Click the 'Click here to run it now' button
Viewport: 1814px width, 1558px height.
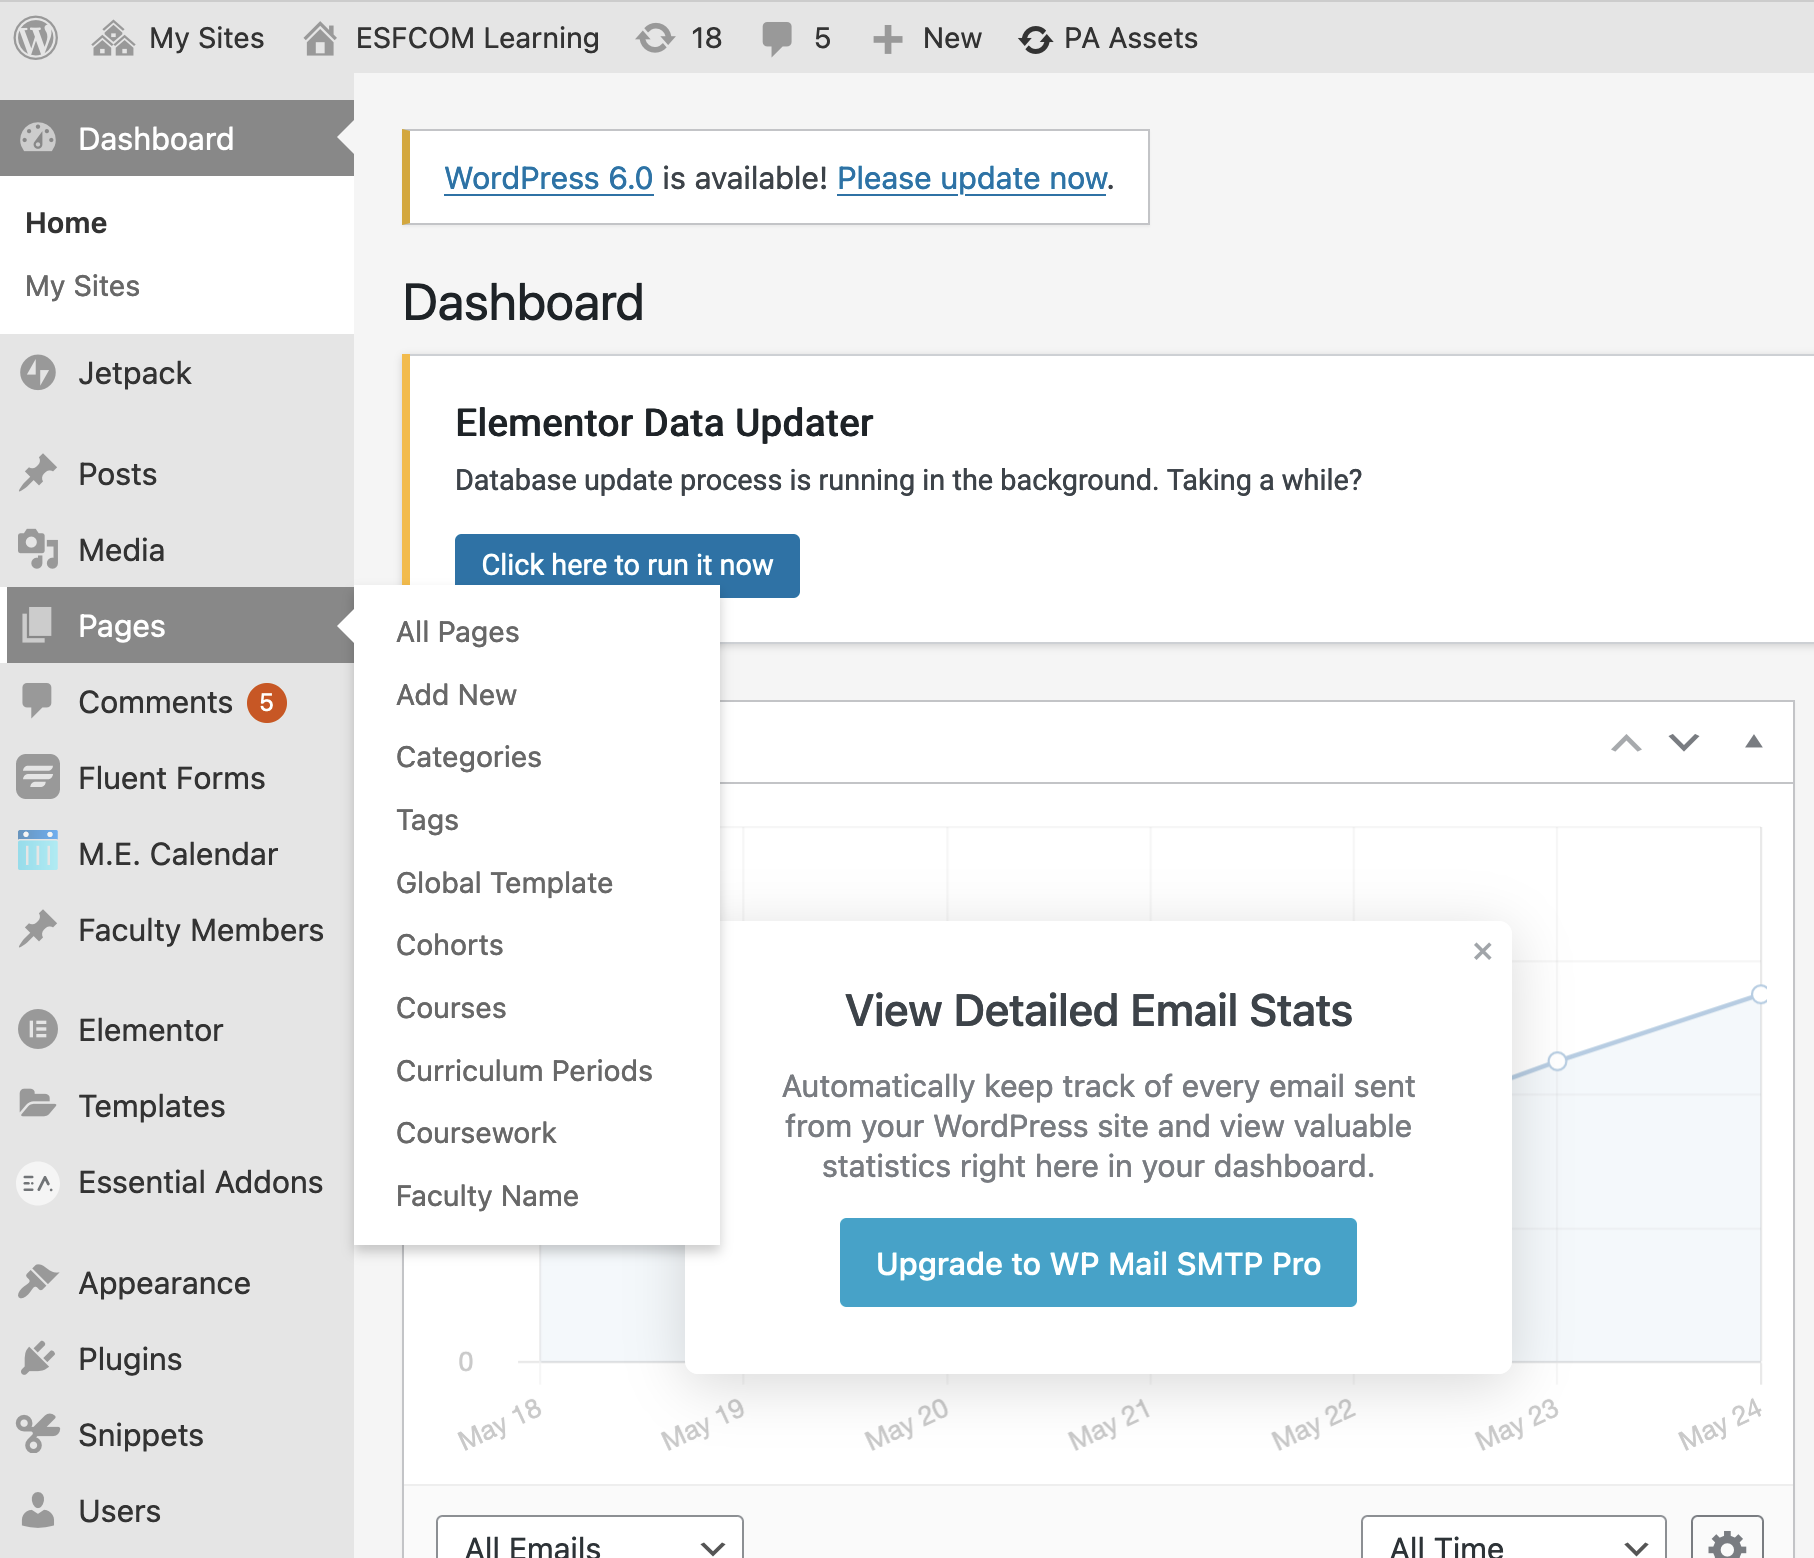(627, 565)
